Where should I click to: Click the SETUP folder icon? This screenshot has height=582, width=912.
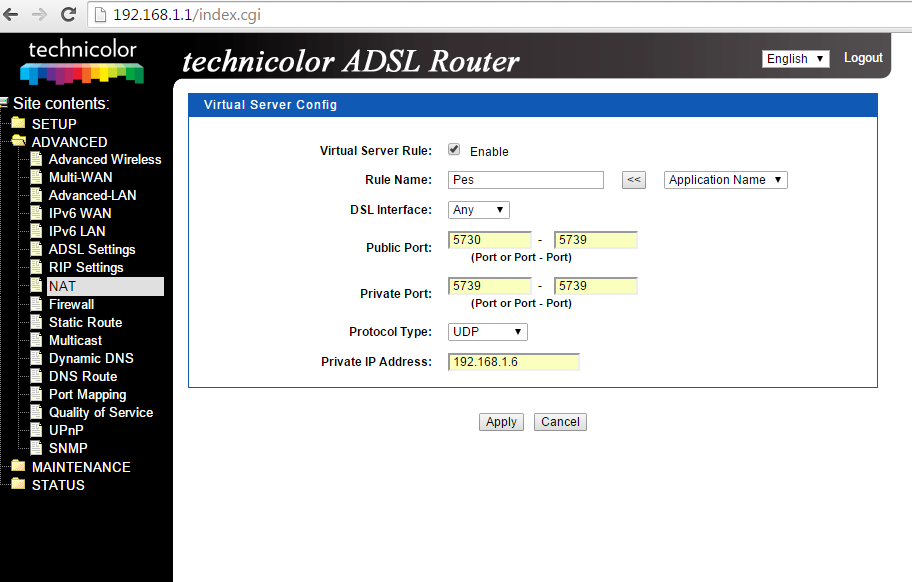tap(19, 123)
